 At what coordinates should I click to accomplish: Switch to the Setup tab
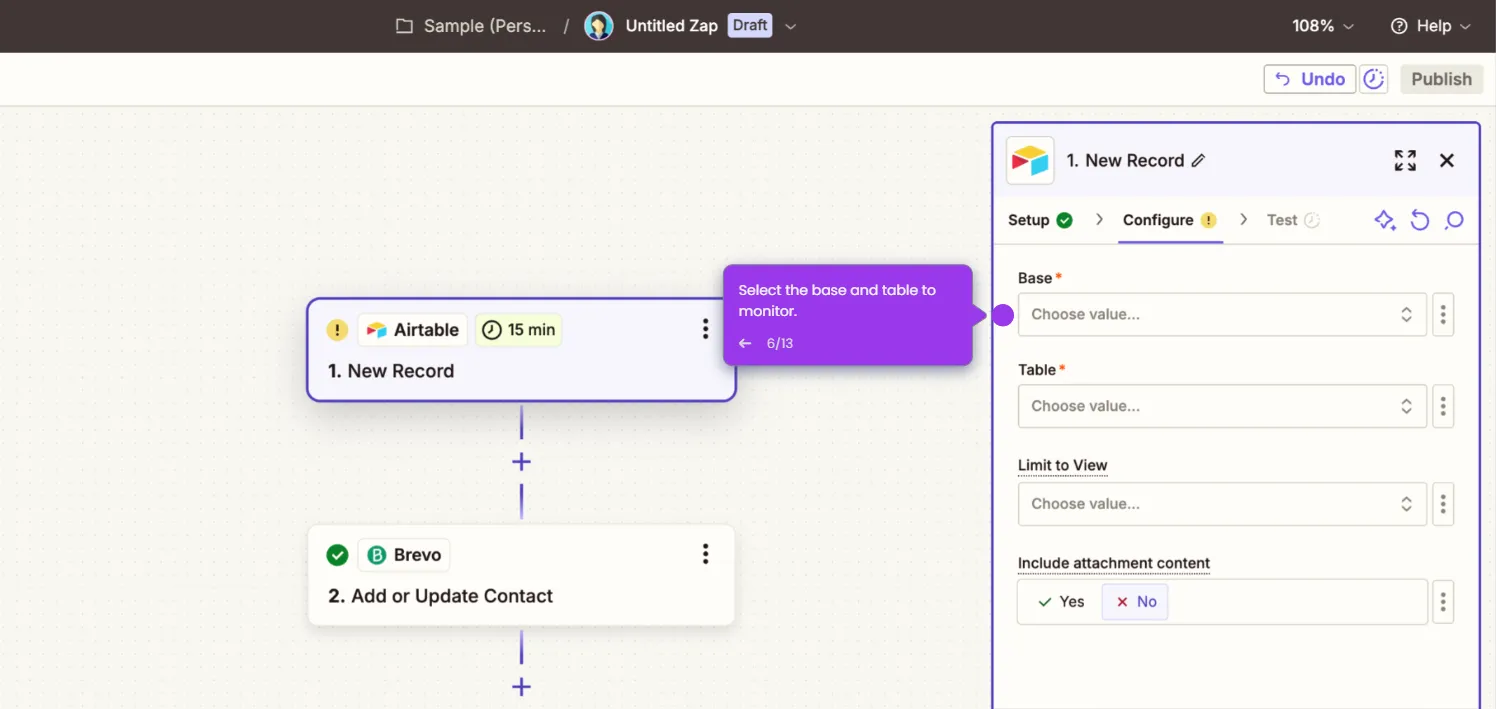tap(1040, 220)
